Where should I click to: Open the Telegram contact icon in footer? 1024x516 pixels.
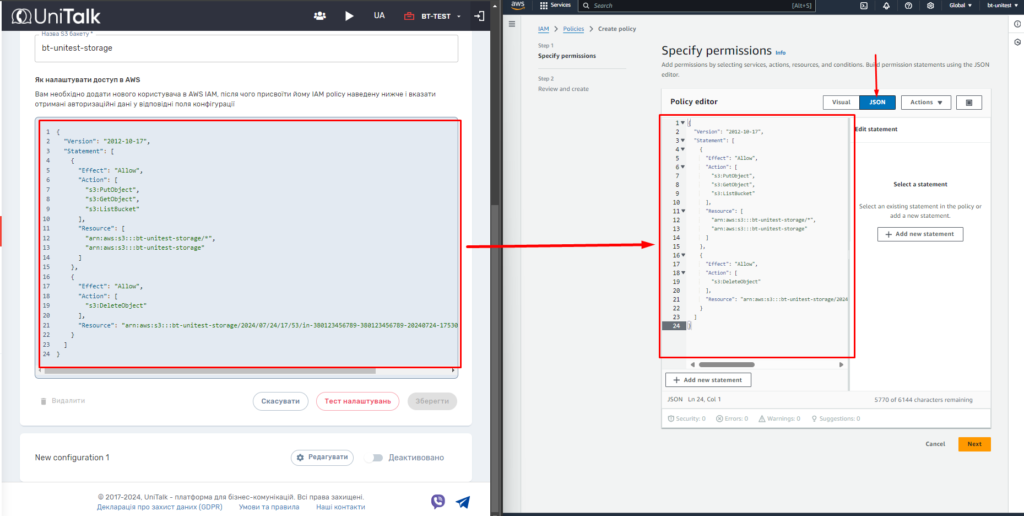pyautogui.click(x=463, y=502)
